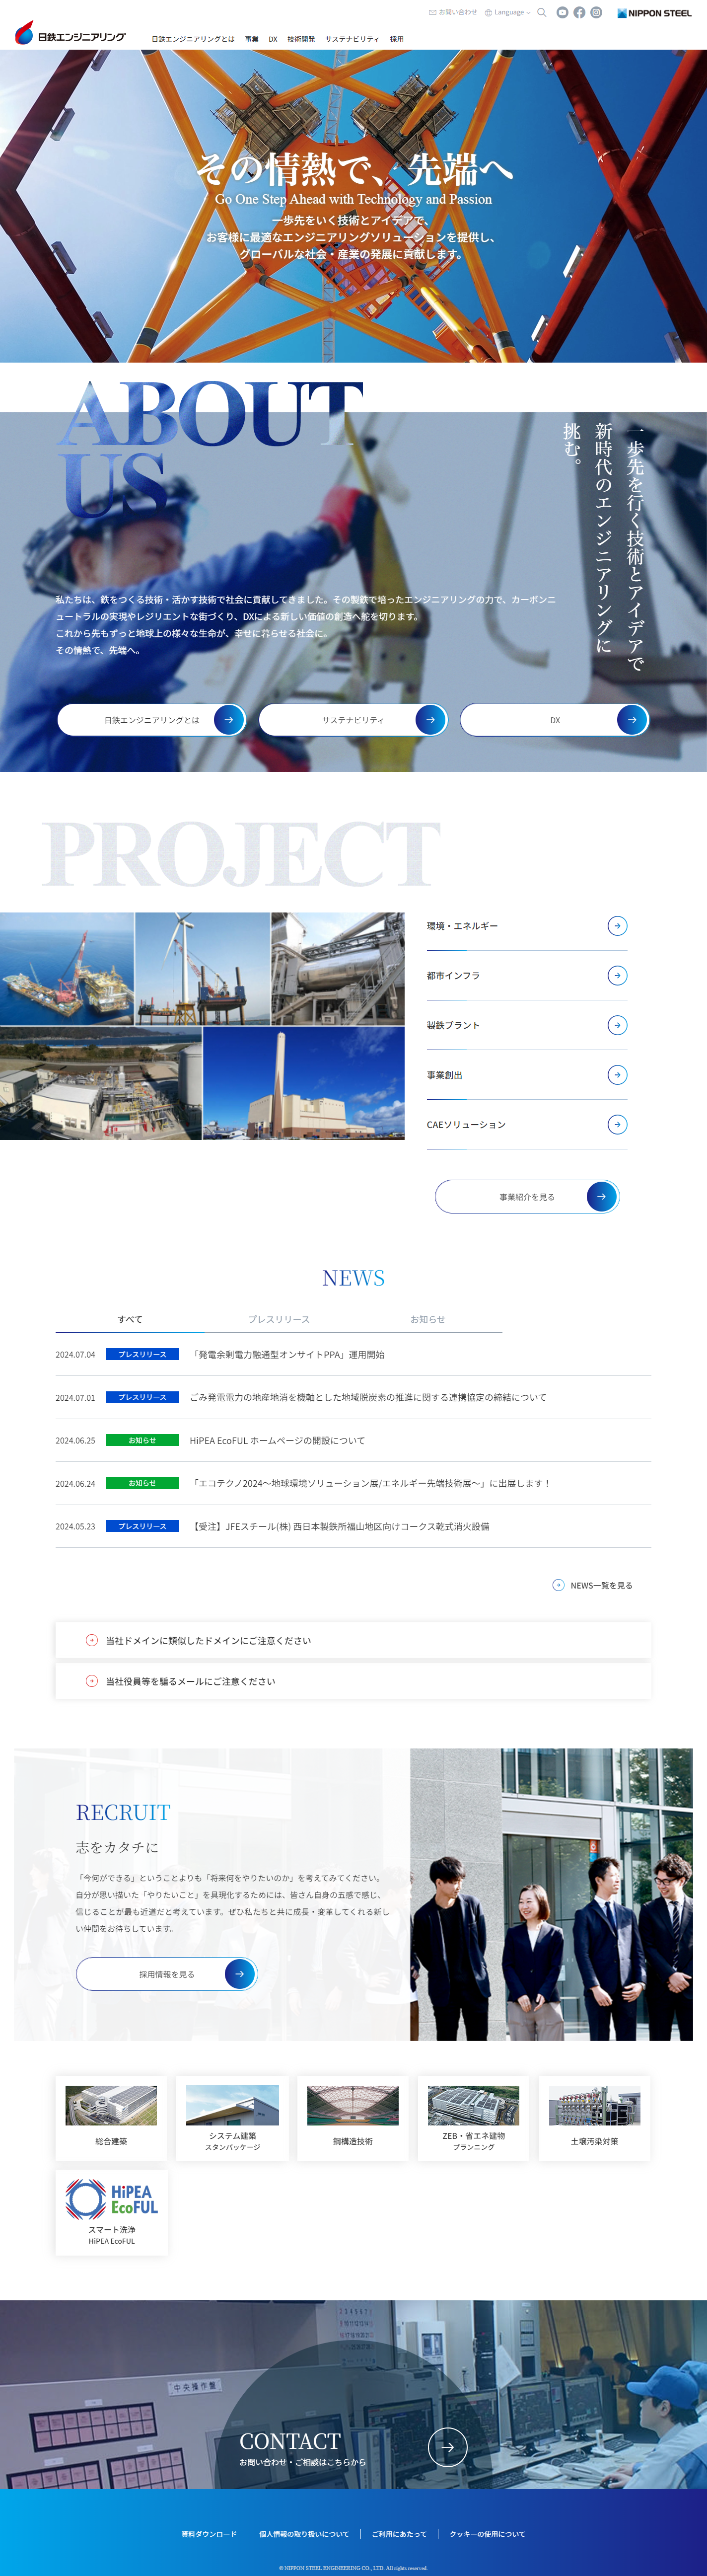Open the YouTube channel icon

point(562,13)
